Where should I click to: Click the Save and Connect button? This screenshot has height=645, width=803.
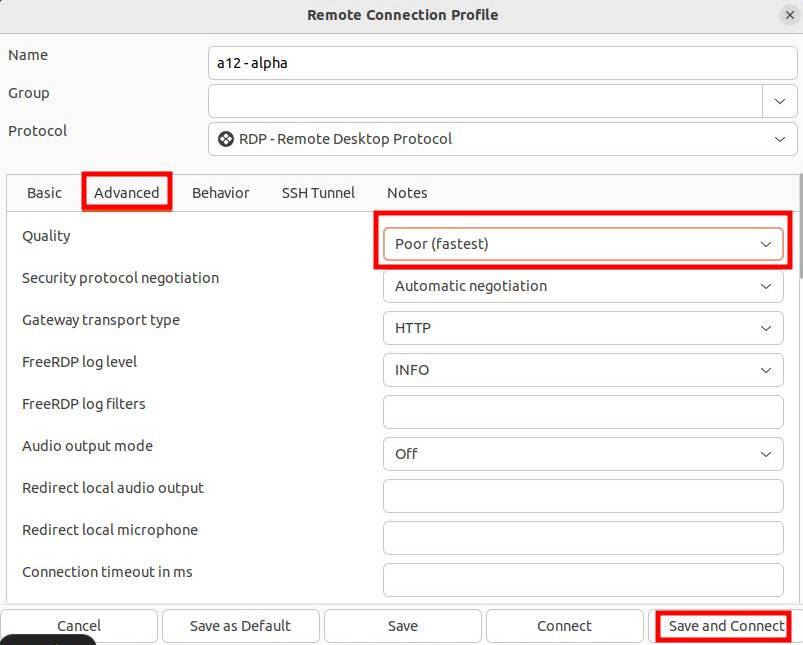[726, 626]
